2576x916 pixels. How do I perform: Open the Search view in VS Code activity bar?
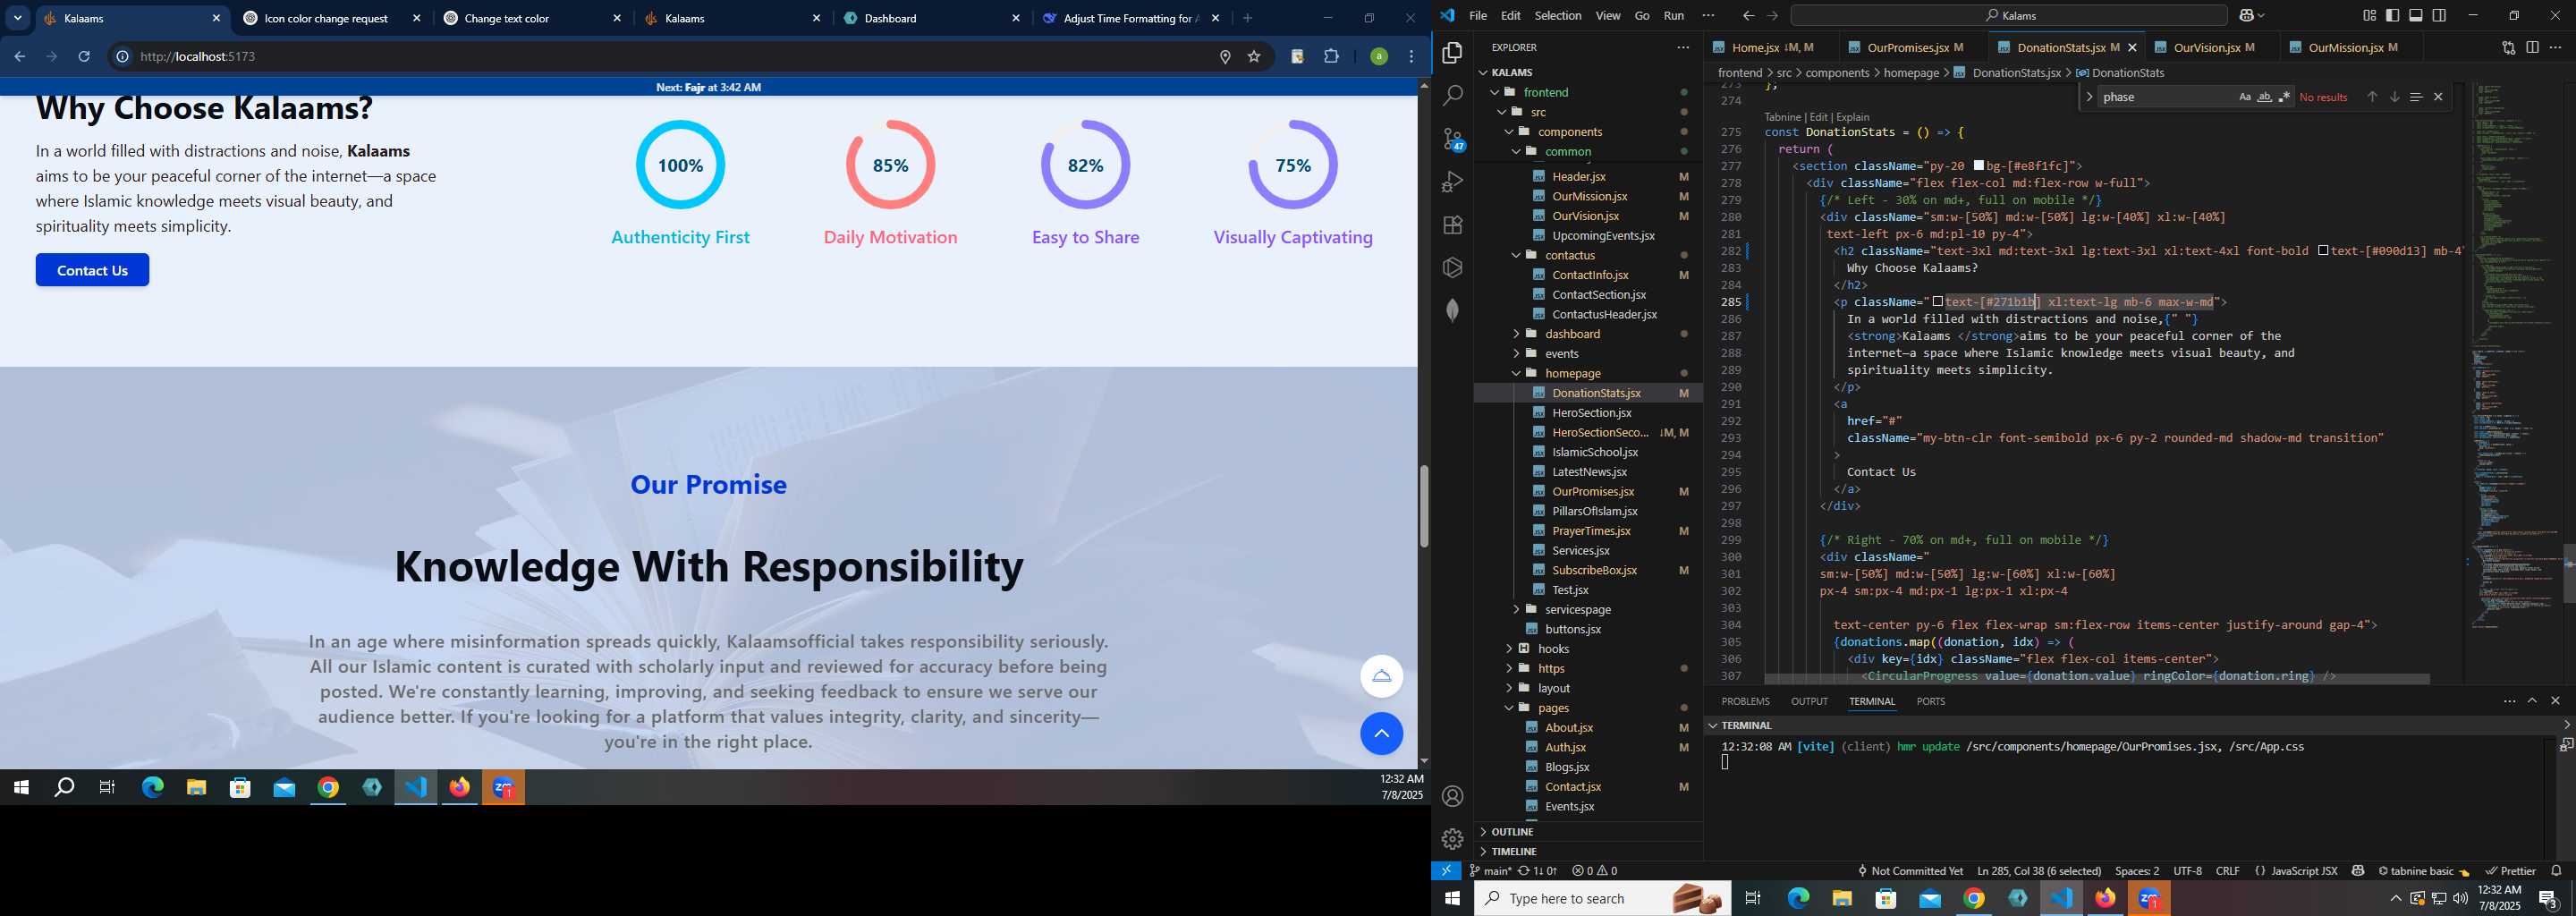[1452, 96]
